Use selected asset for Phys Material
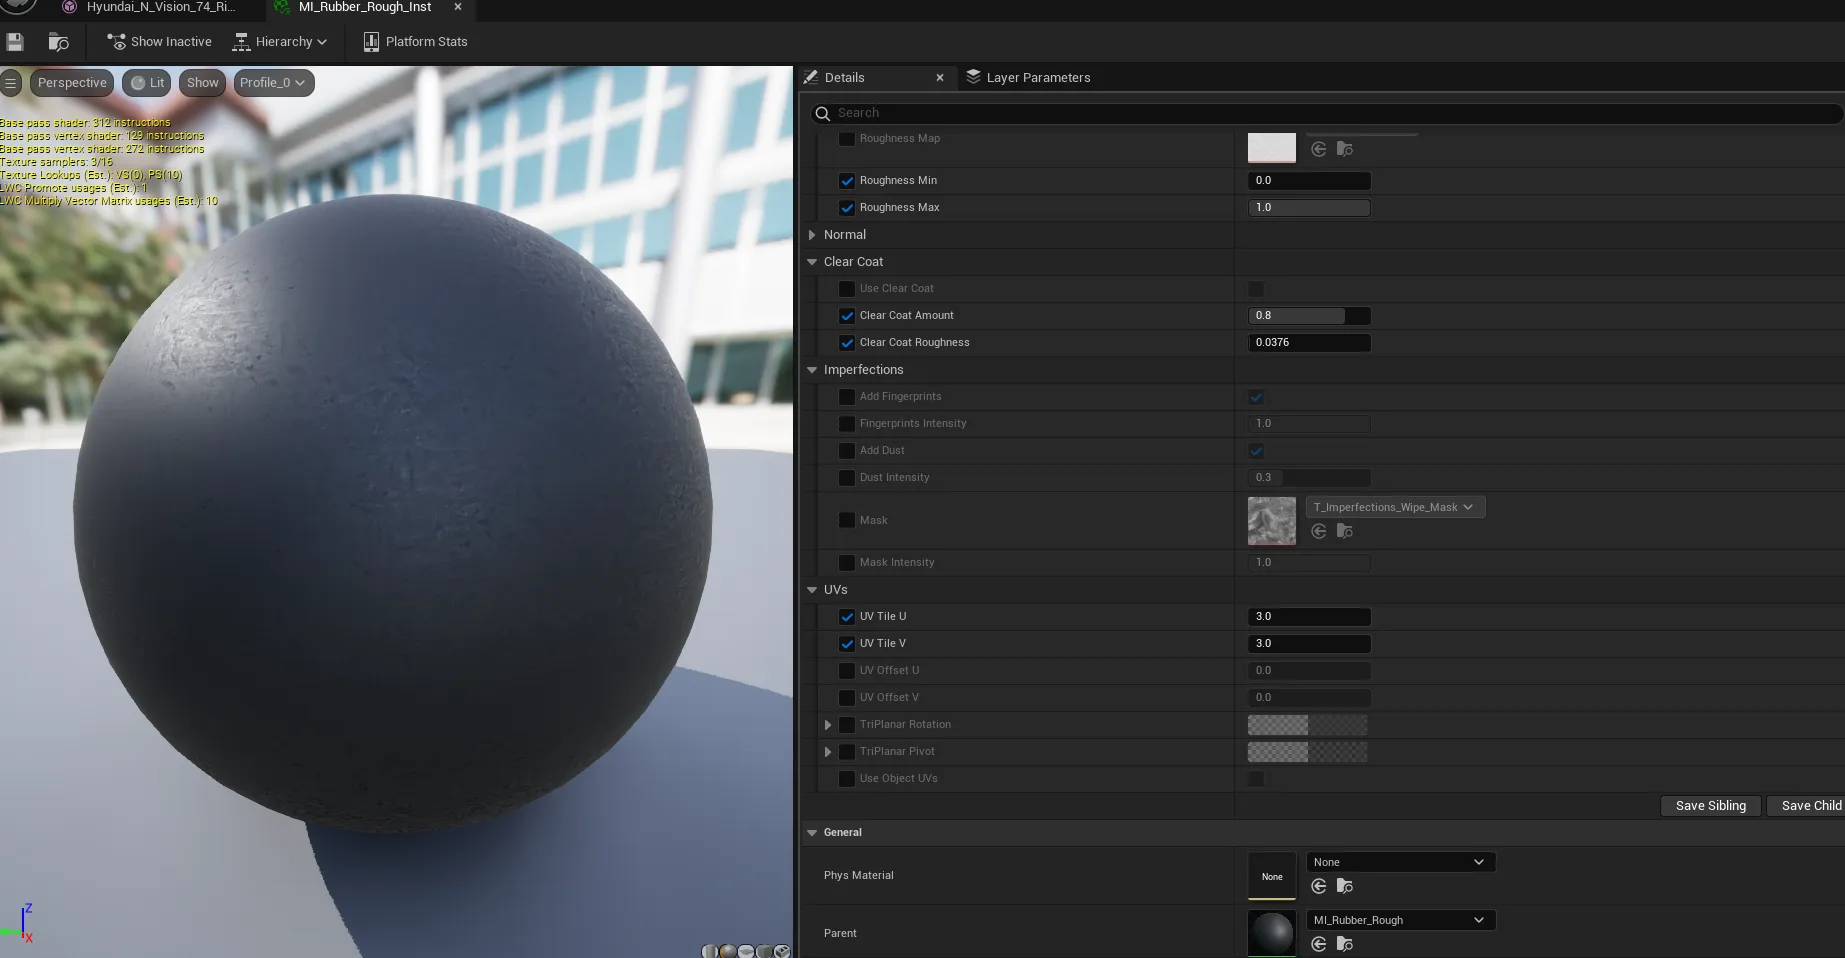The width and height of the screenshot is (1845, 958). [1319, 886]
